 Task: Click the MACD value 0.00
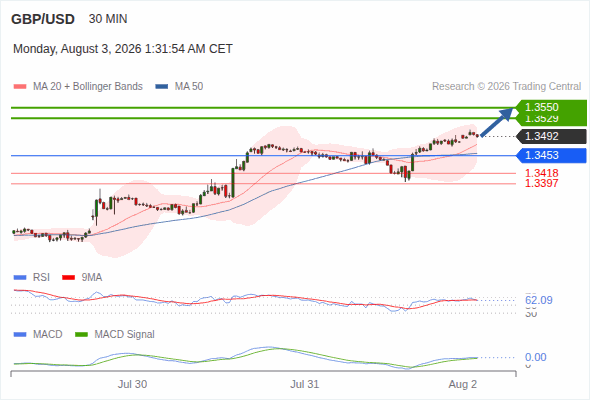point(535,357)
